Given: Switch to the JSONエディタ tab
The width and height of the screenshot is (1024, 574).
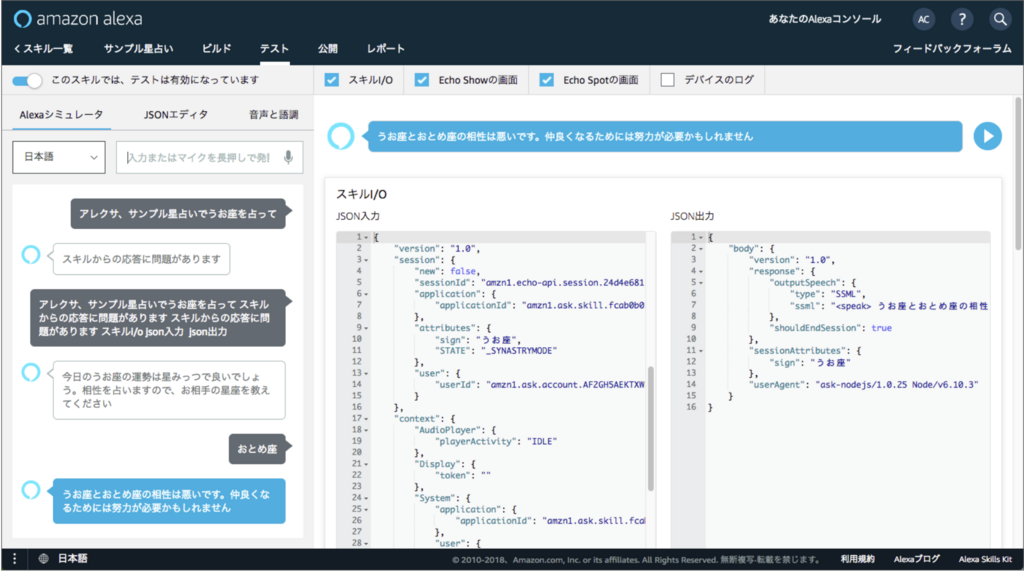Looking at the screenshot, I should point(176,115).
